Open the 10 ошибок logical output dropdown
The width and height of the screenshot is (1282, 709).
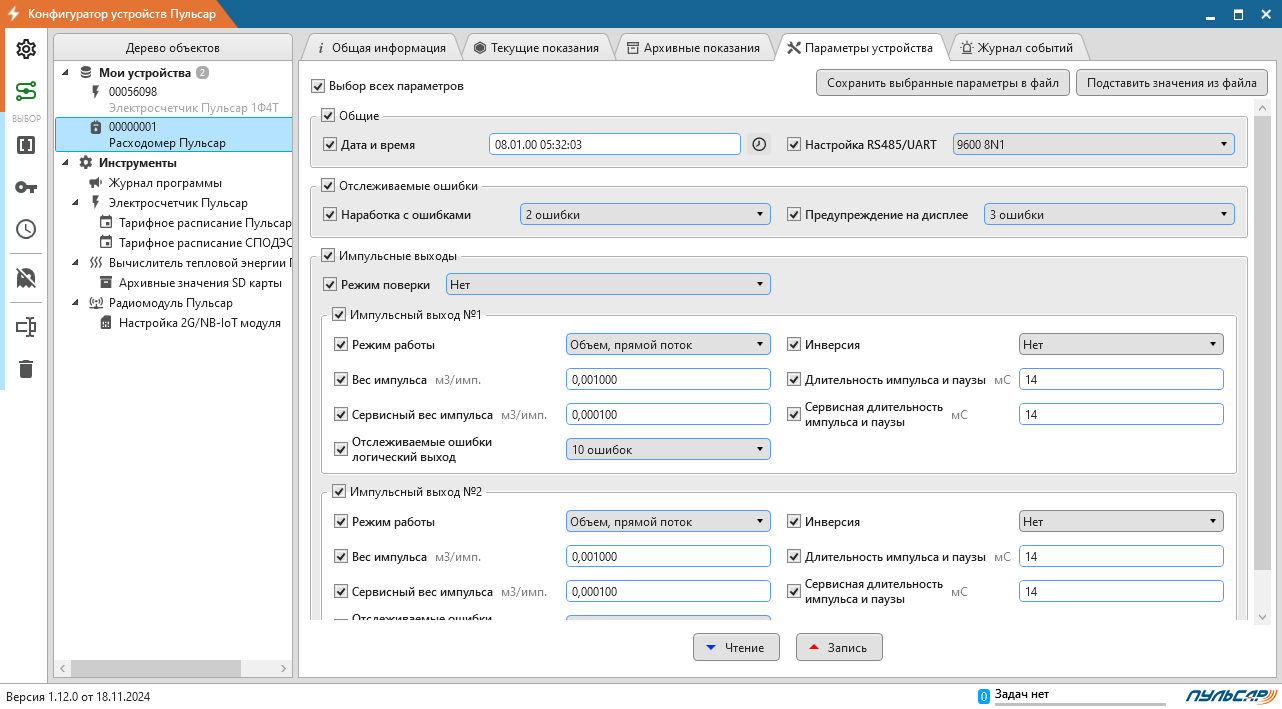pos(668,449)
